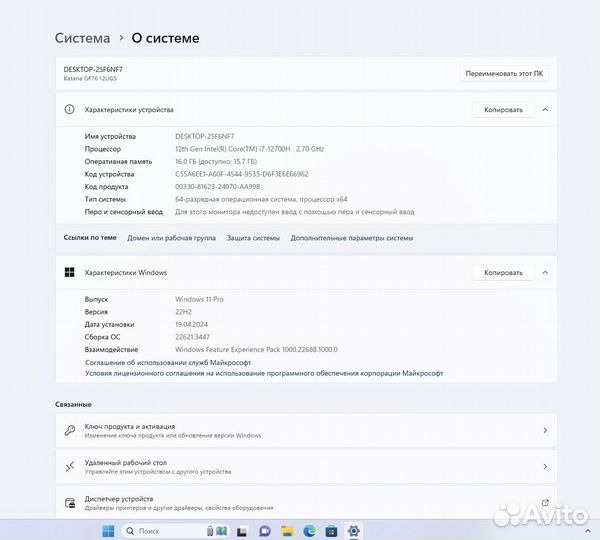
Task: Open the chat app taskbar icon
Action: (265, 531)
